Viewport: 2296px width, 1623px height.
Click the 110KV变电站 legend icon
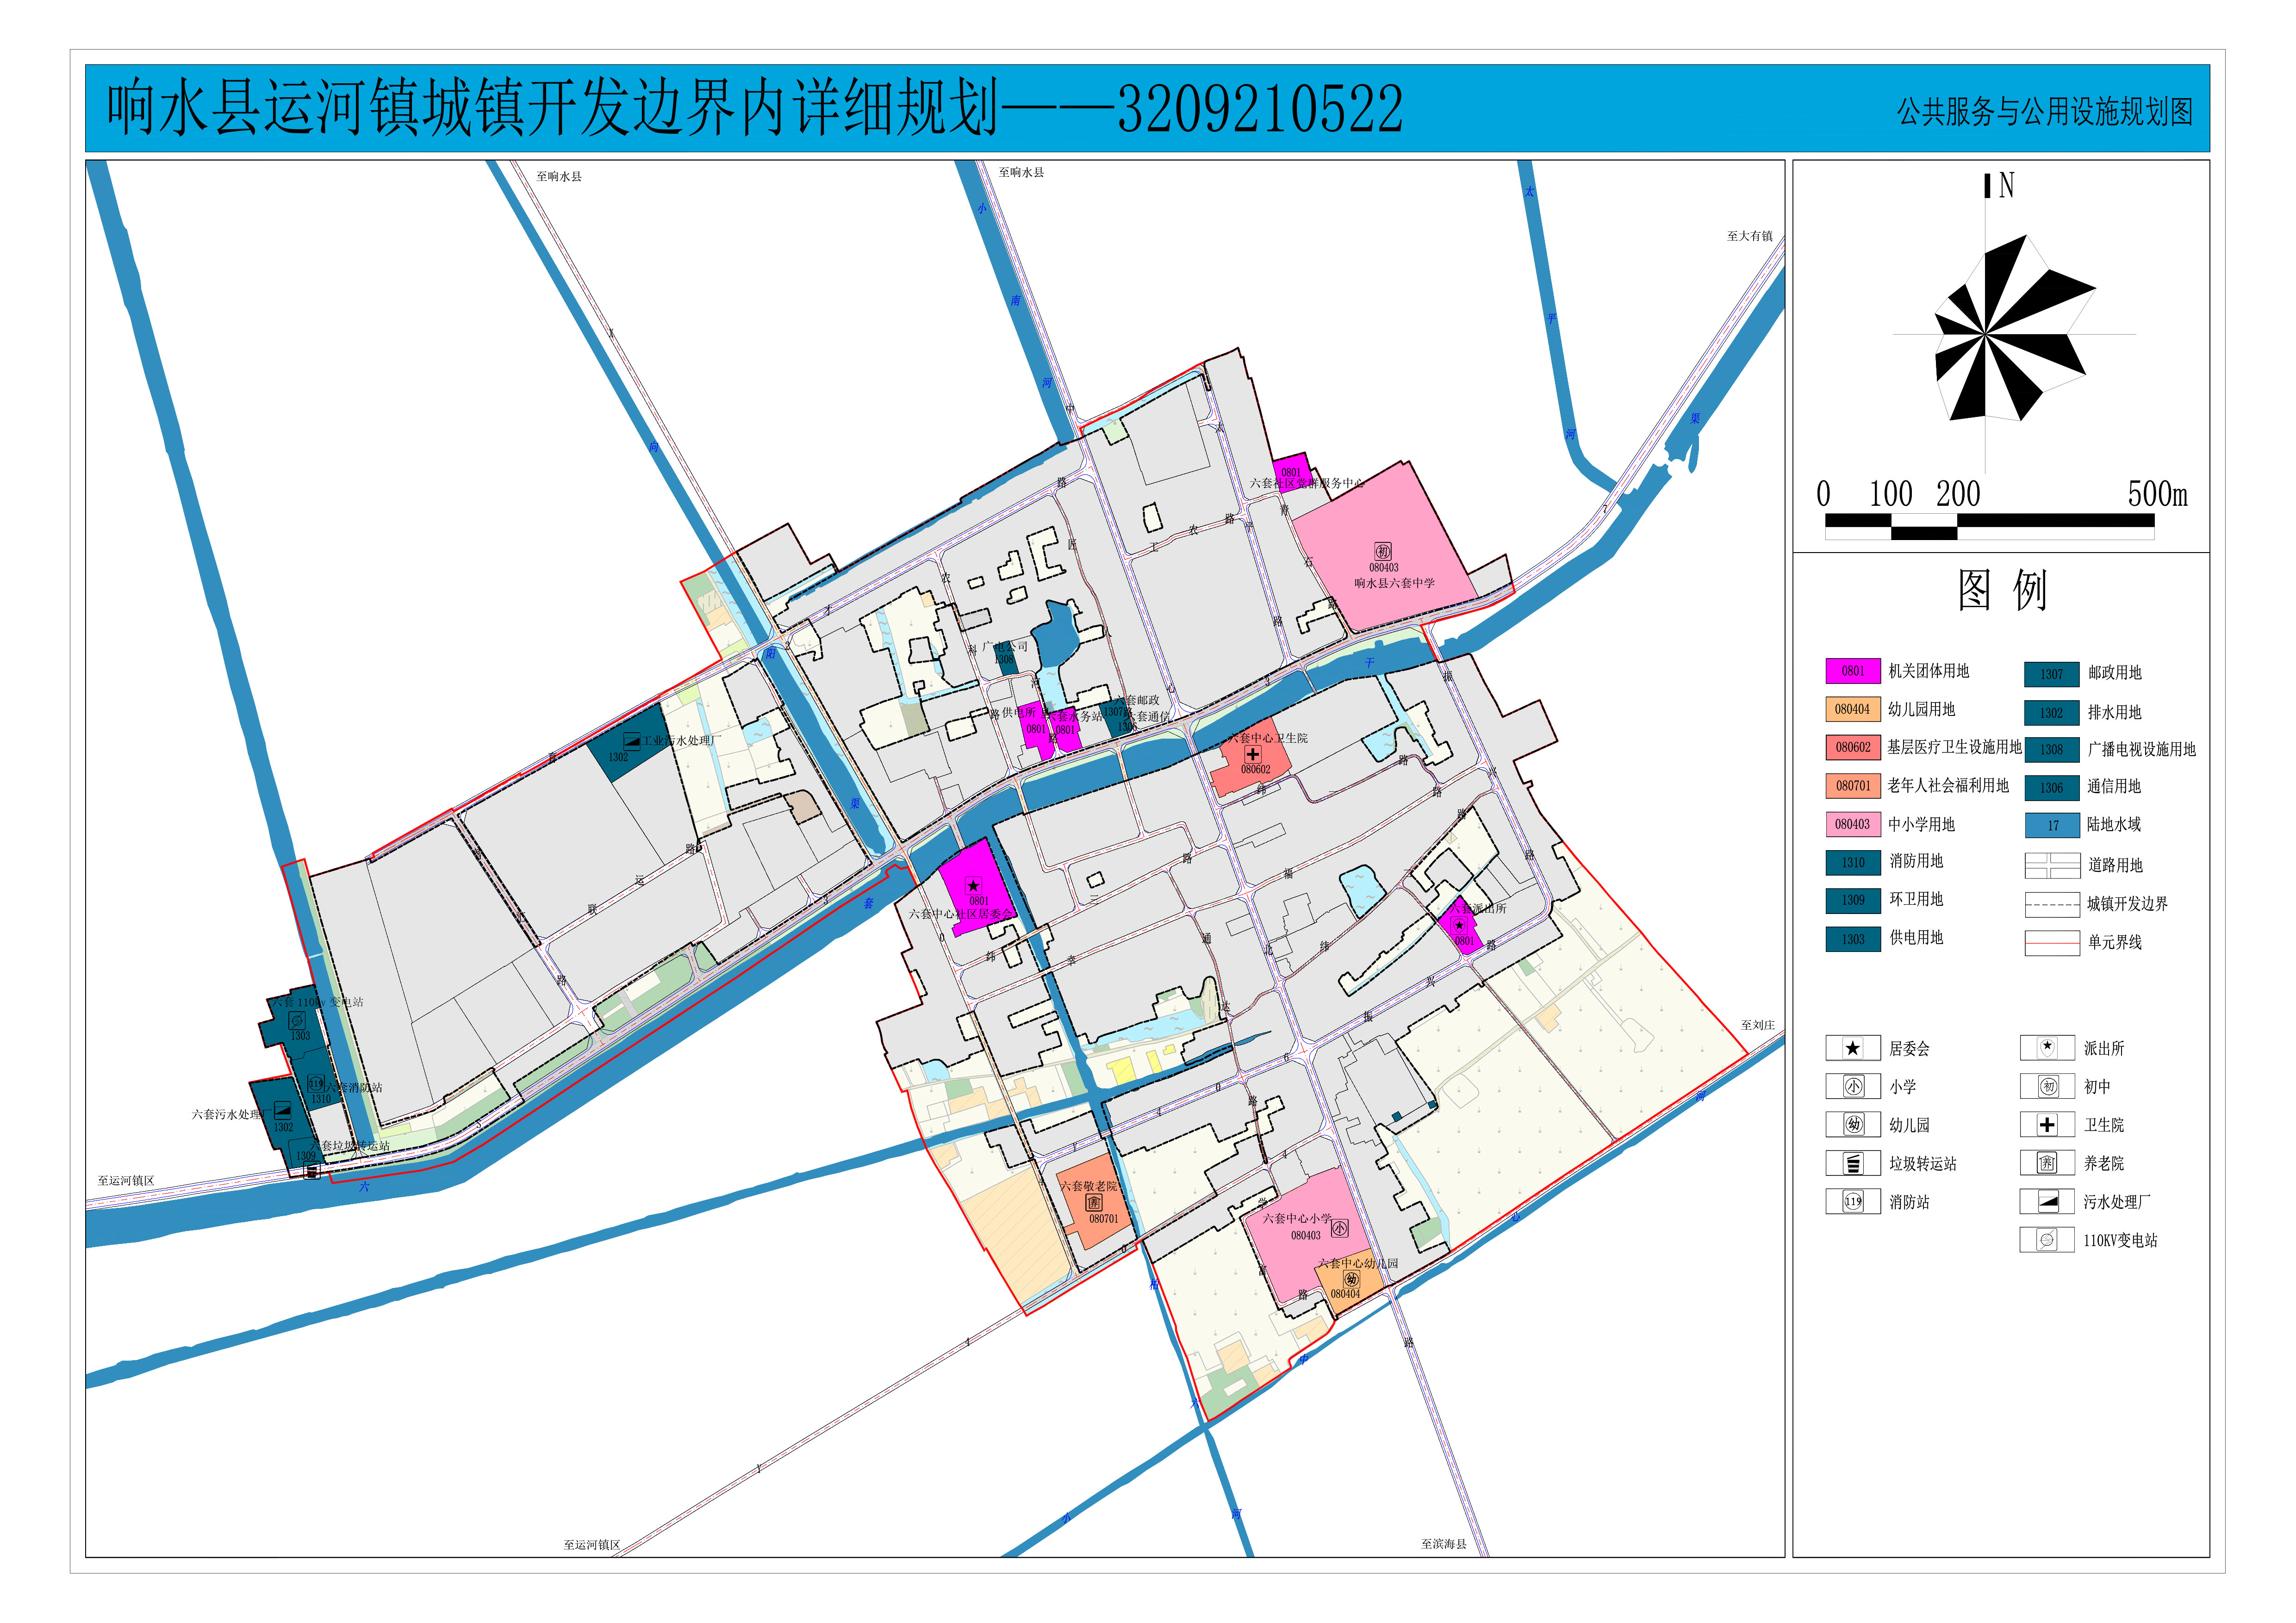tap(2046, 1240)
